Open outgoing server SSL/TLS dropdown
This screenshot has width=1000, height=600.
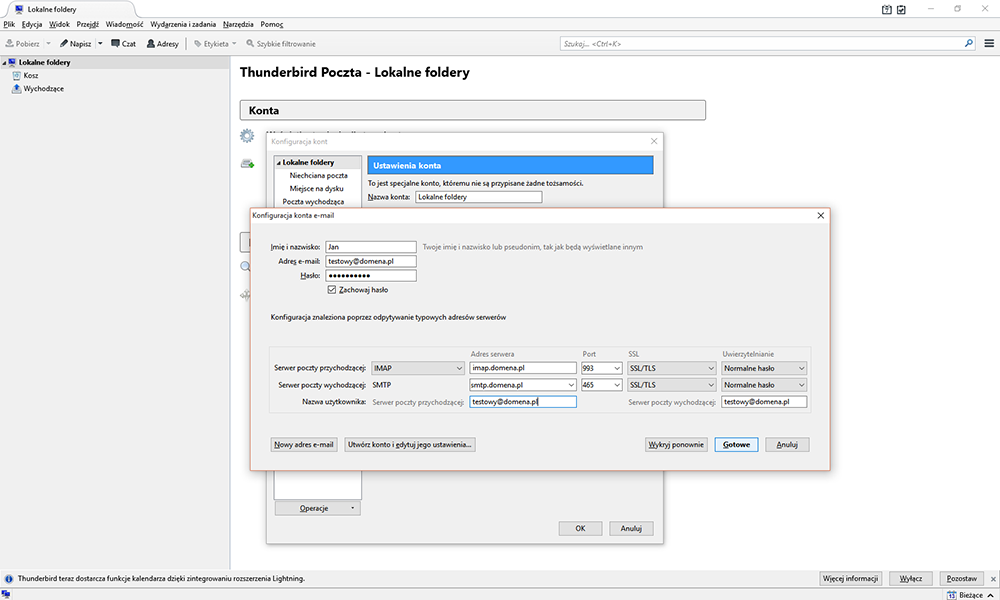pyautogui.click(x=672, y=384)
